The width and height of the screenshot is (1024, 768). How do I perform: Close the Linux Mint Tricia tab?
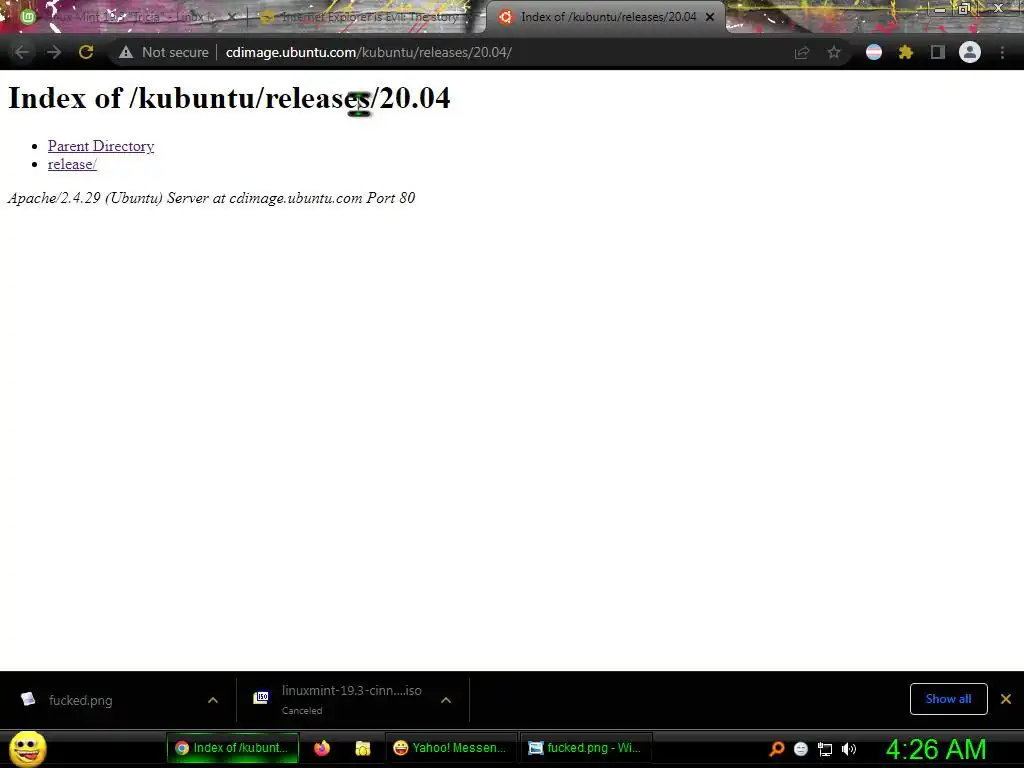tap(231, 17)
